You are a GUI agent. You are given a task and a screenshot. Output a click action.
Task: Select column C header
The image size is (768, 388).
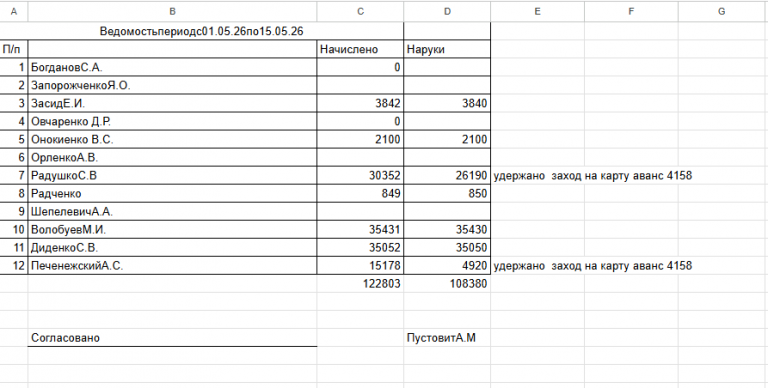[360, 11]
